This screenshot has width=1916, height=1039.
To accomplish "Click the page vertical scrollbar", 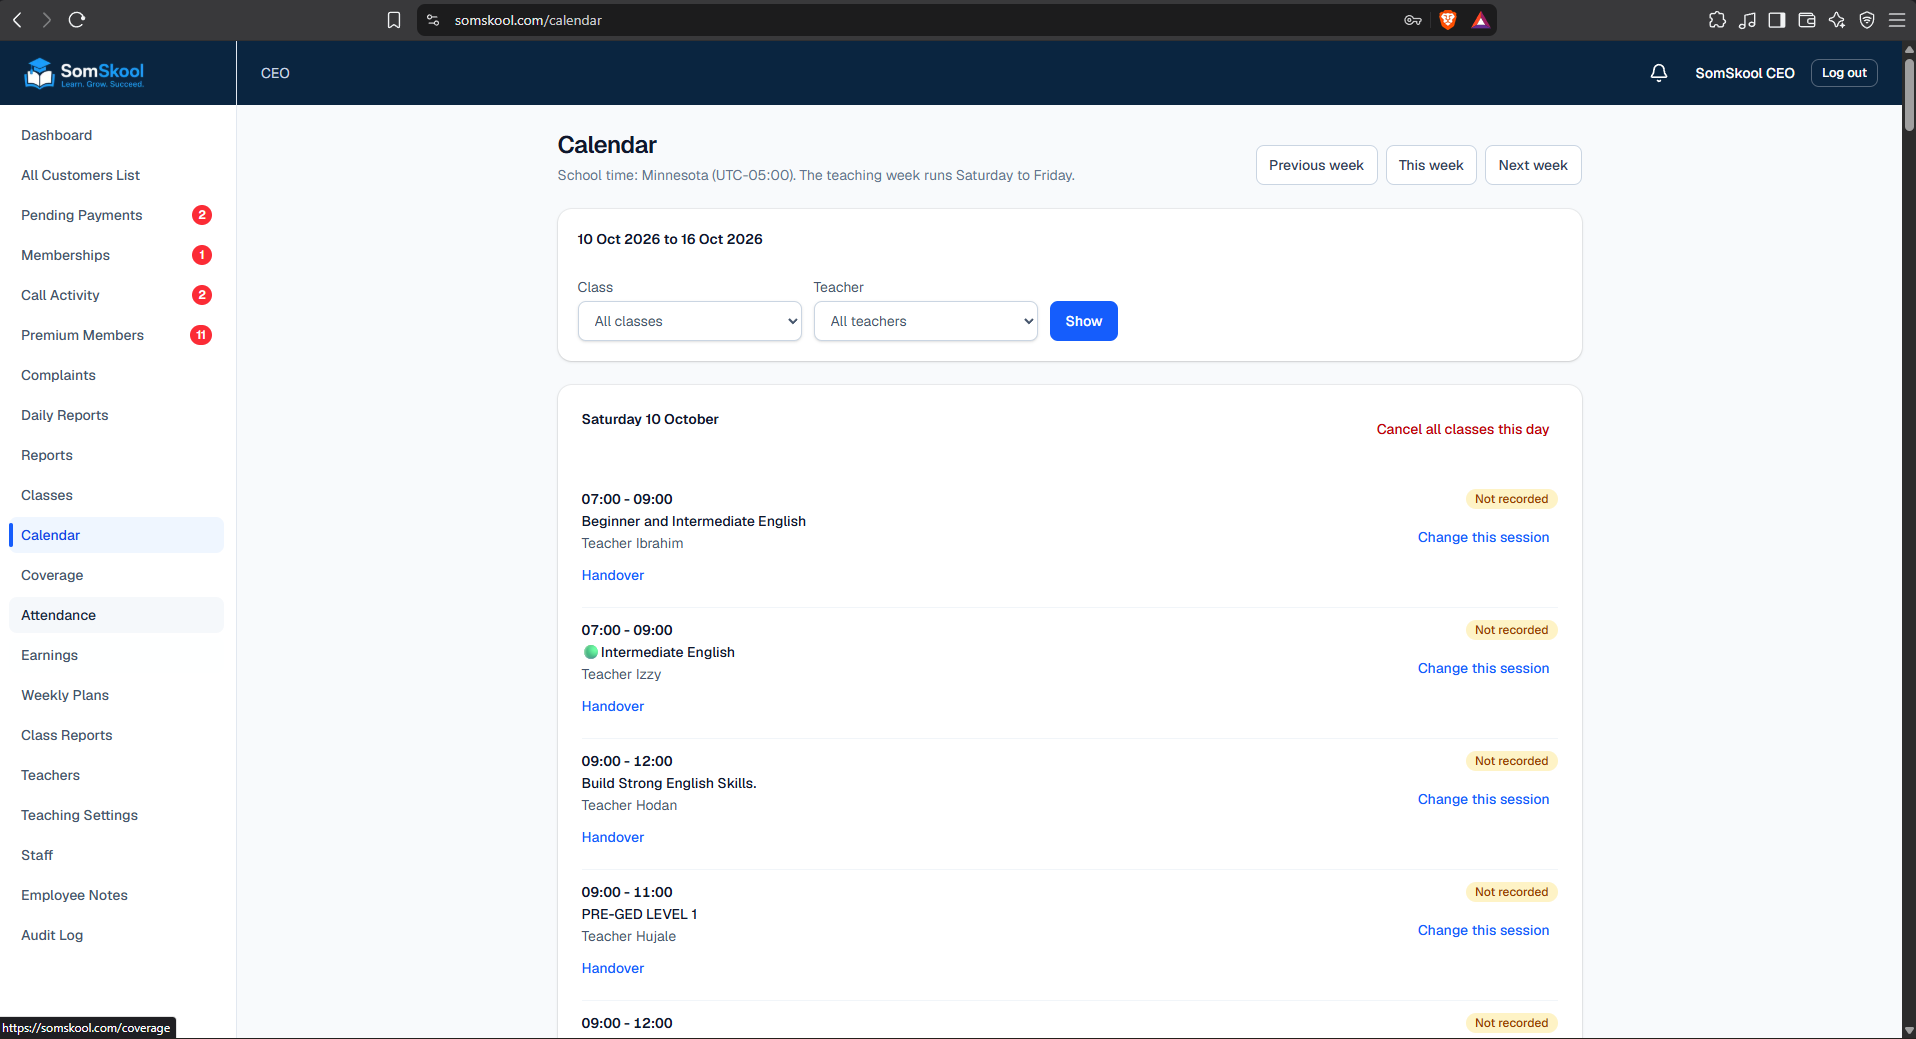I will (x=1908, y=95).
